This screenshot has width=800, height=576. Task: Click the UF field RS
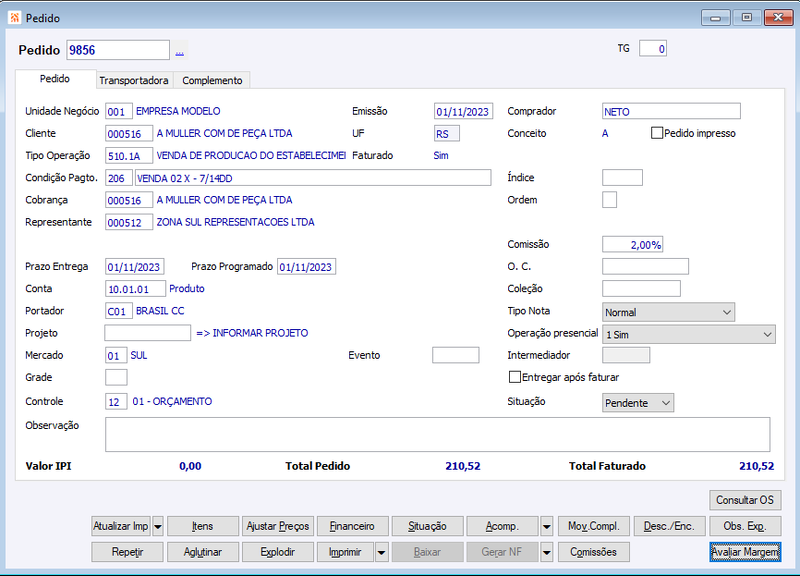(447, 134)
